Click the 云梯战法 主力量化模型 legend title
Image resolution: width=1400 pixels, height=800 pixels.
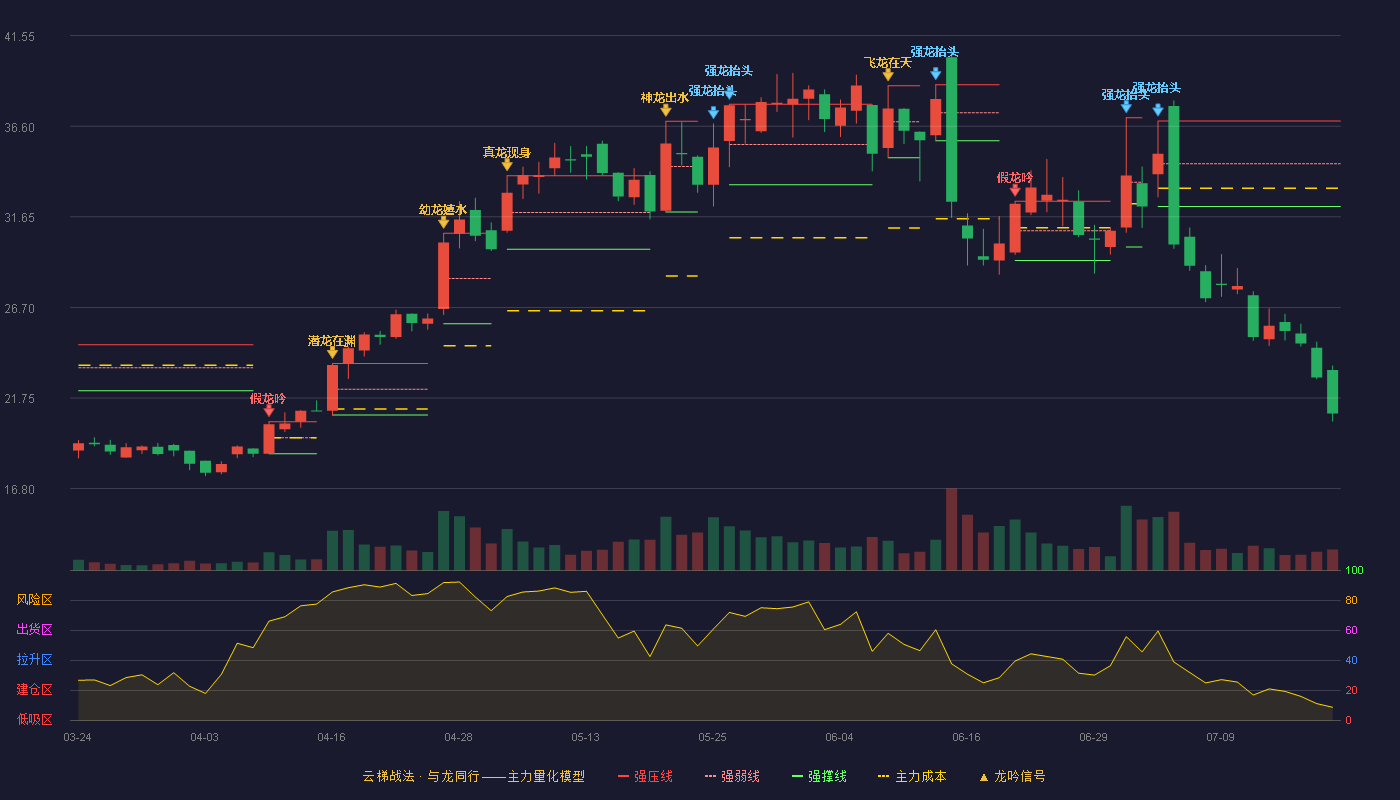(473, 776)
